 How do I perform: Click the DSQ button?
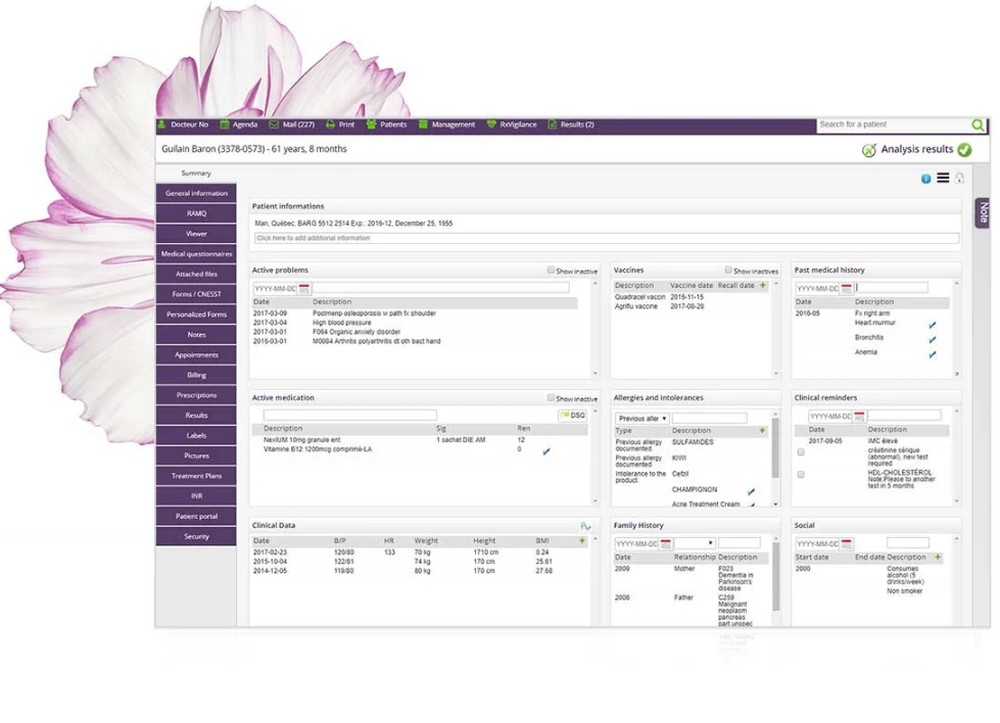tap(573, 415)
